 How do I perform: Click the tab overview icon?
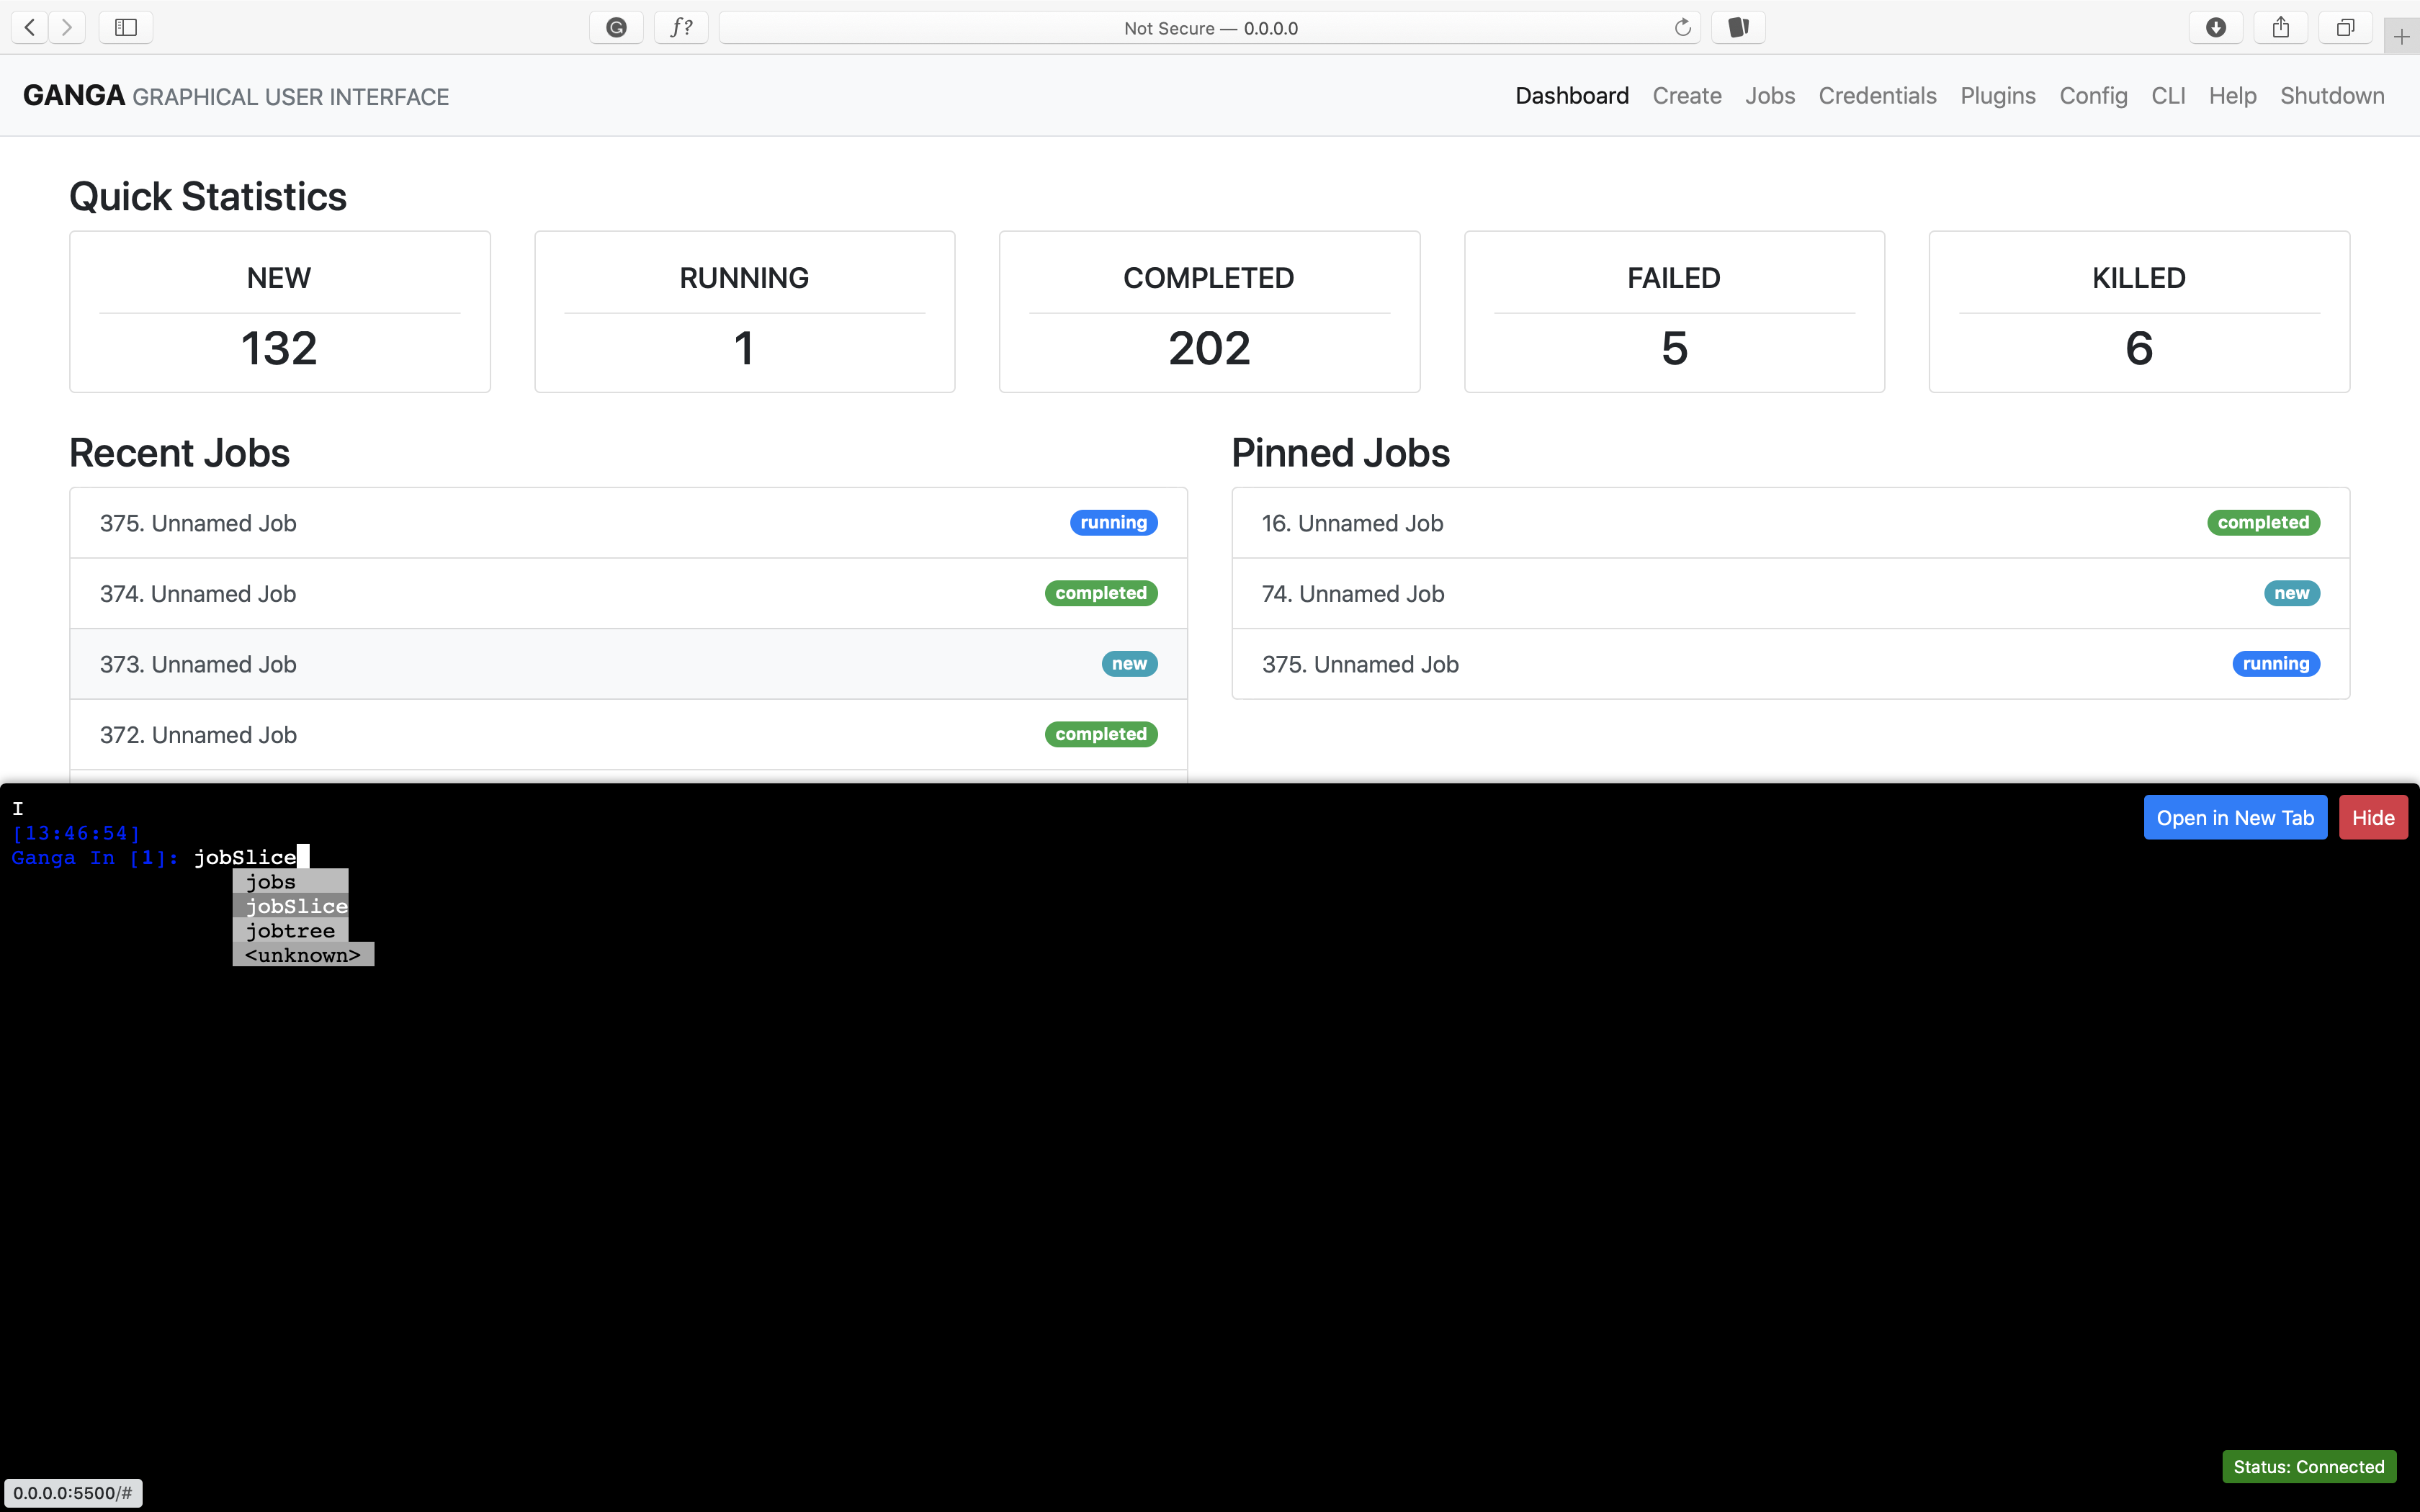(x=2344, y=27)
